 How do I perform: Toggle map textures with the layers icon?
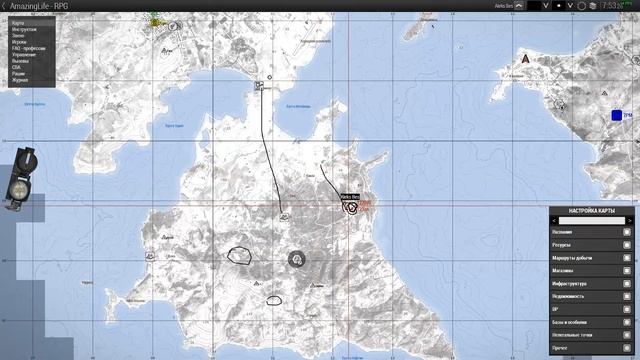(593, 6)
